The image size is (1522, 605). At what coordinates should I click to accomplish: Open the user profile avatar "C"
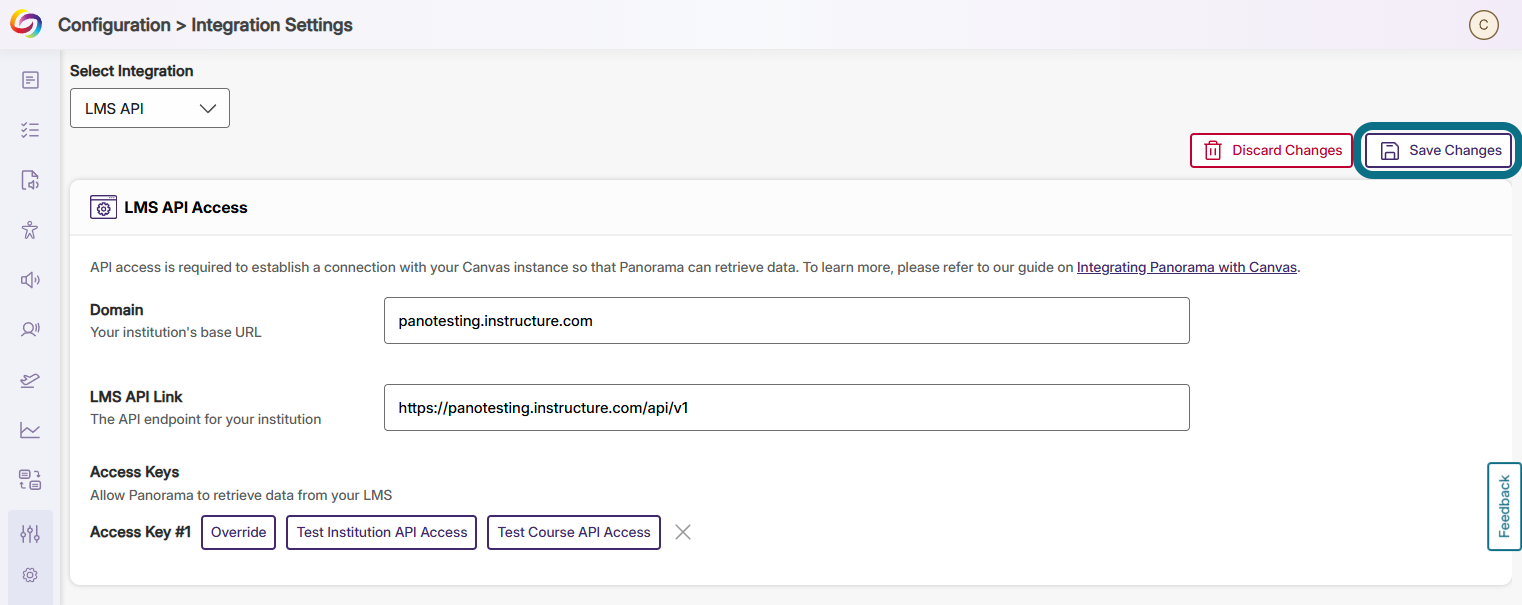click(x=1483, y=25)
